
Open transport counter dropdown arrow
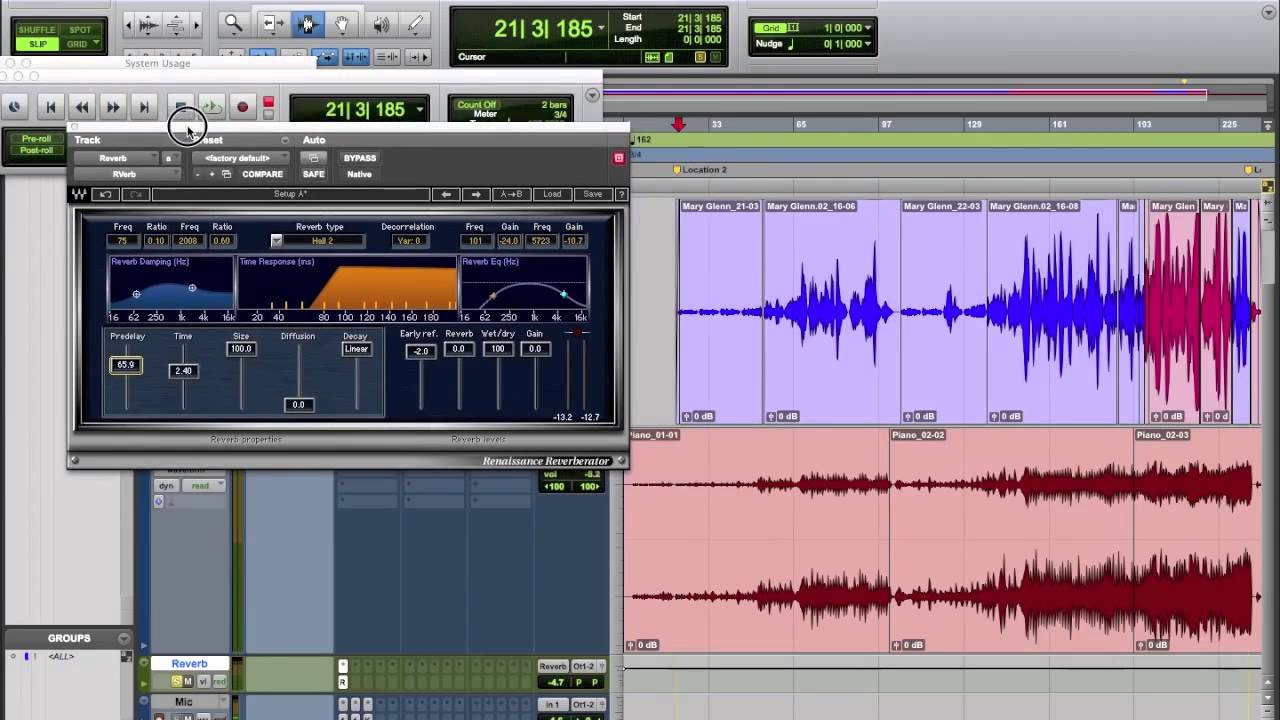[420, 109]
